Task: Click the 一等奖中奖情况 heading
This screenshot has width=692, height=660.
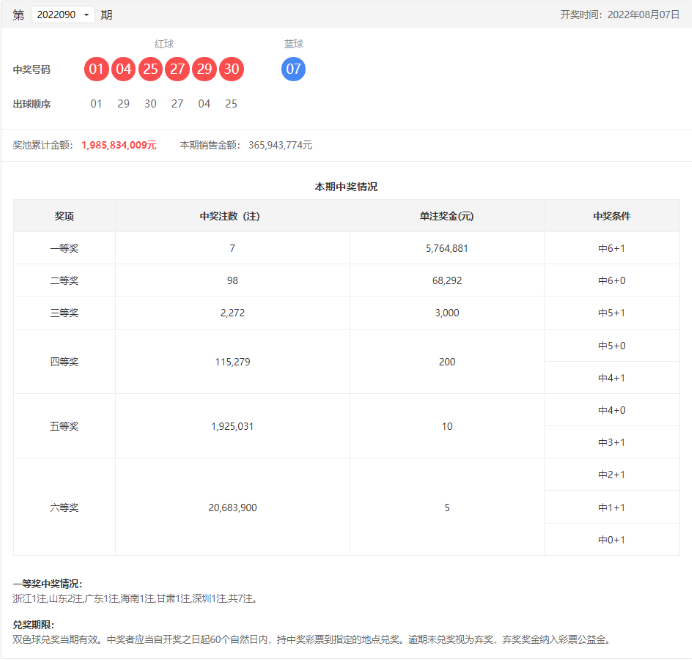Action: click(47, 584)
